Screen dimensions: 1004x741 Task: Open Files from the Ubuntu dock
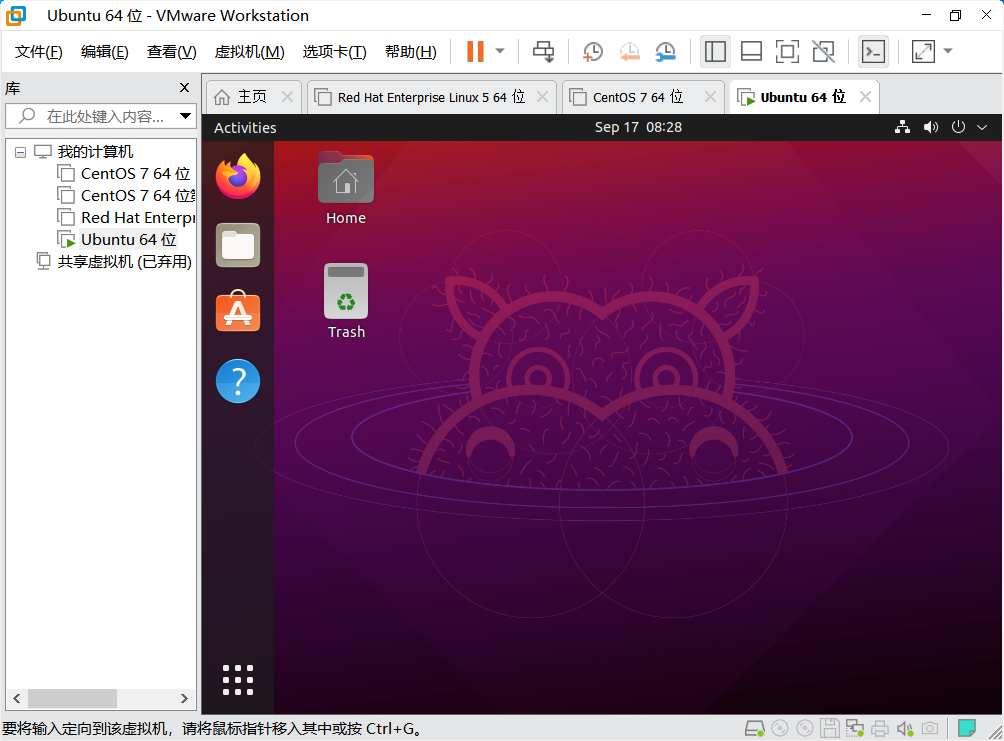(x=238, y=245)
